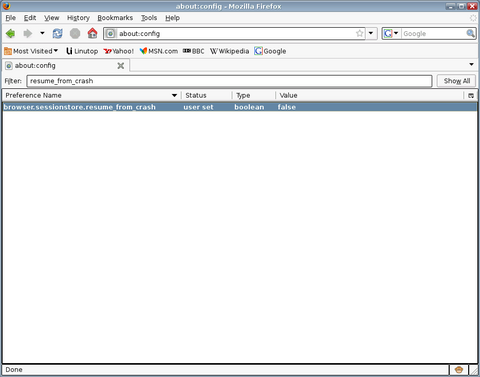This screenshot has width=480, height=377.
Task: Go back with the green arrow
Action: tap(11, 33)
